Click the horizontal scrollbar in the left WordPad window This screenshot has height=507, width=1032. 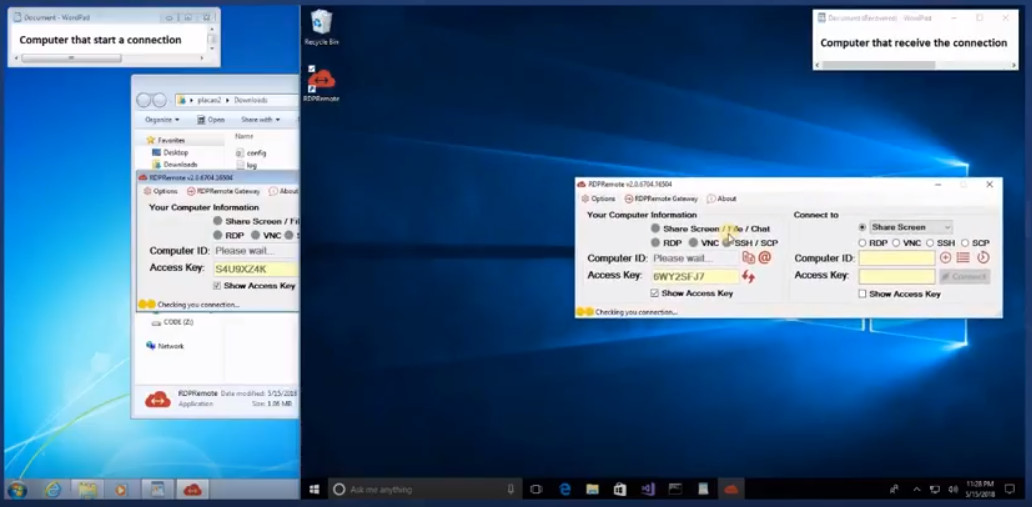point(71,58)
